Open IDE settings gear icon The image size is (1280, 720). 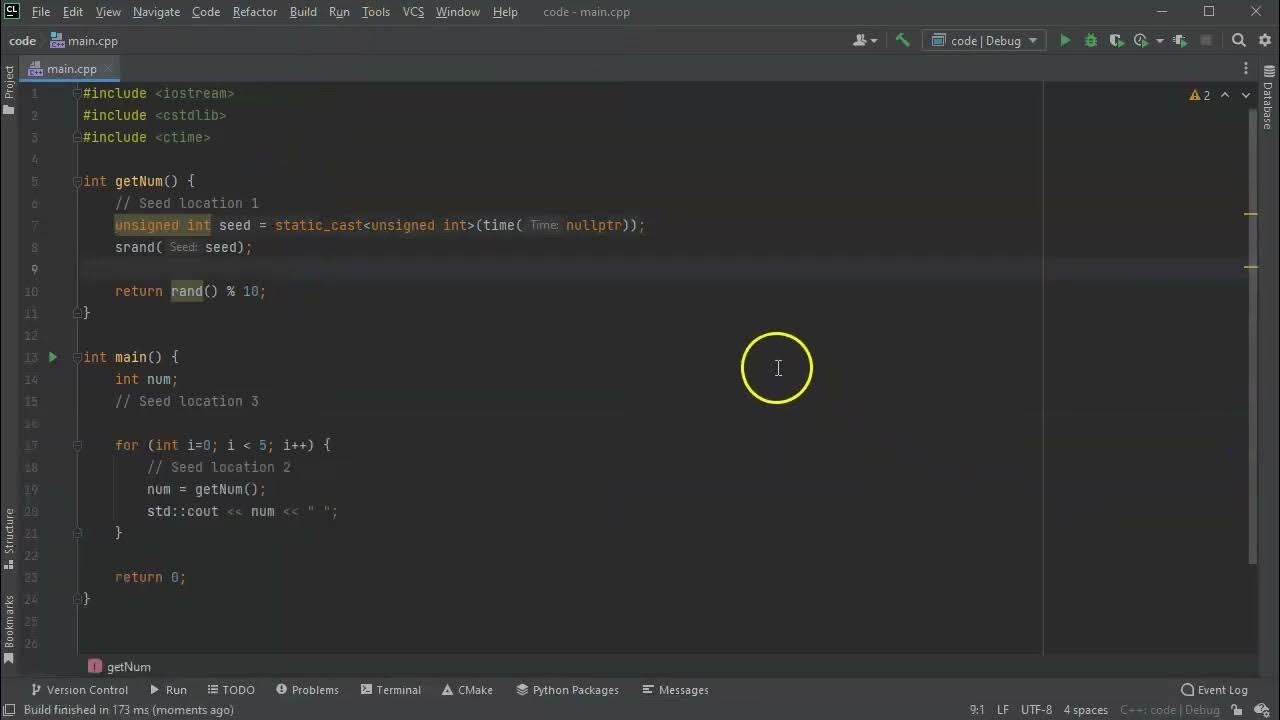[1264, 41]
